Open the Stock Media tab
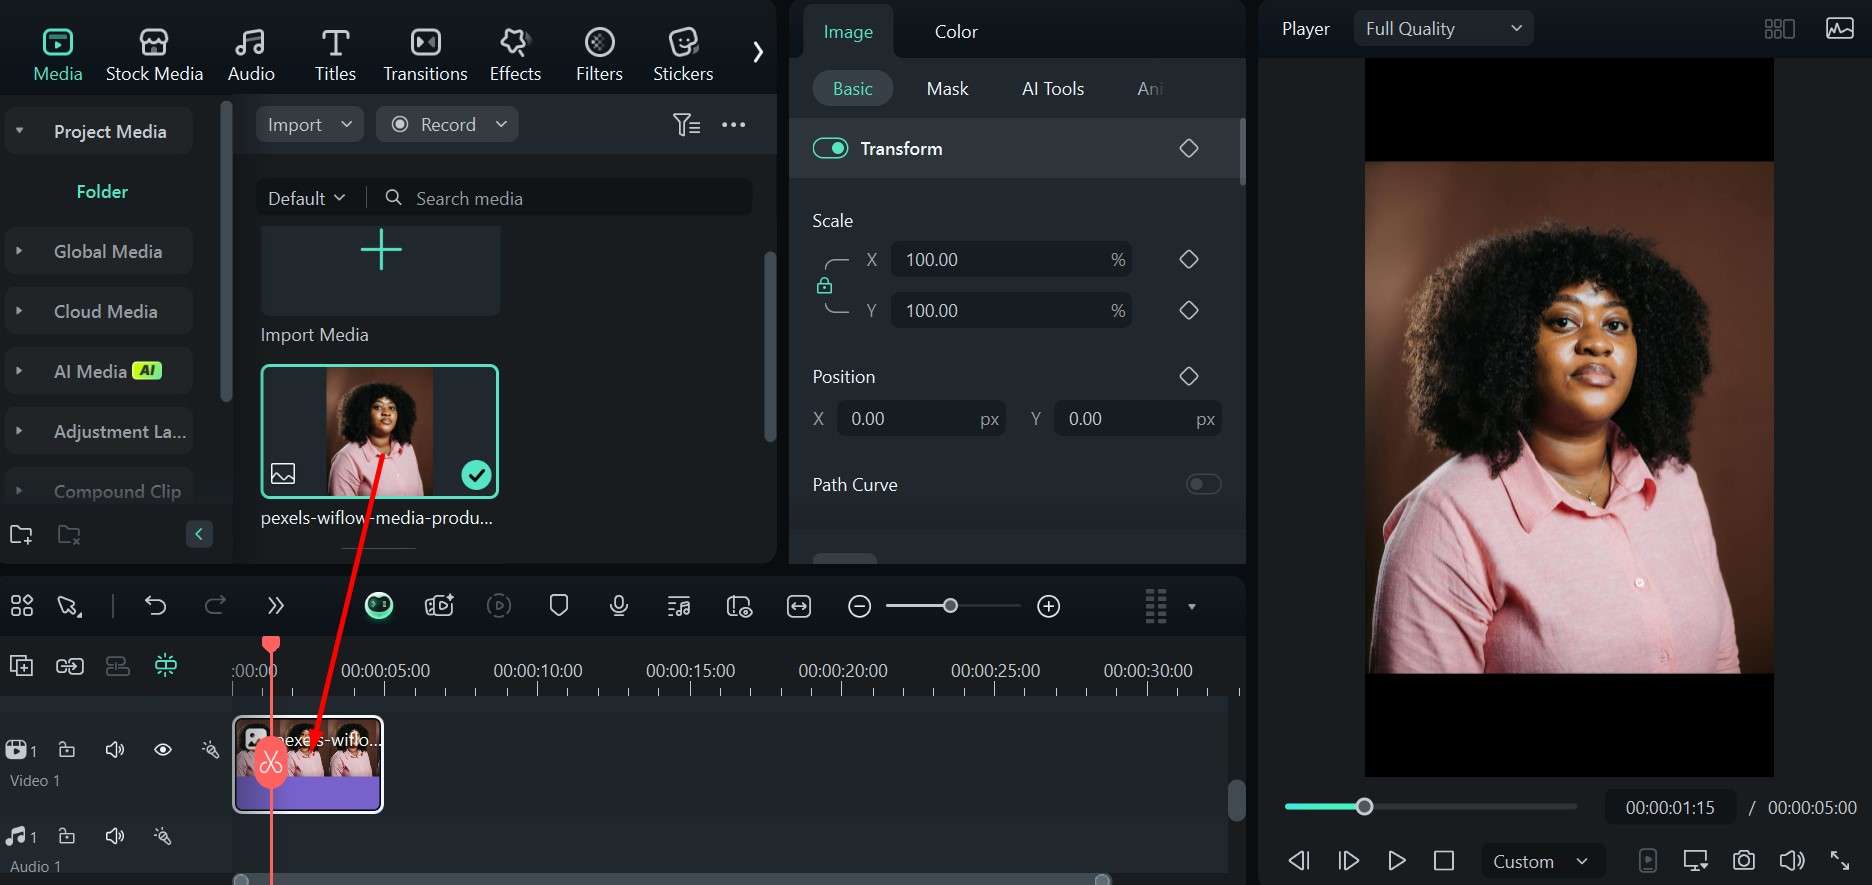1872x885 pixels. pos(154,54)
